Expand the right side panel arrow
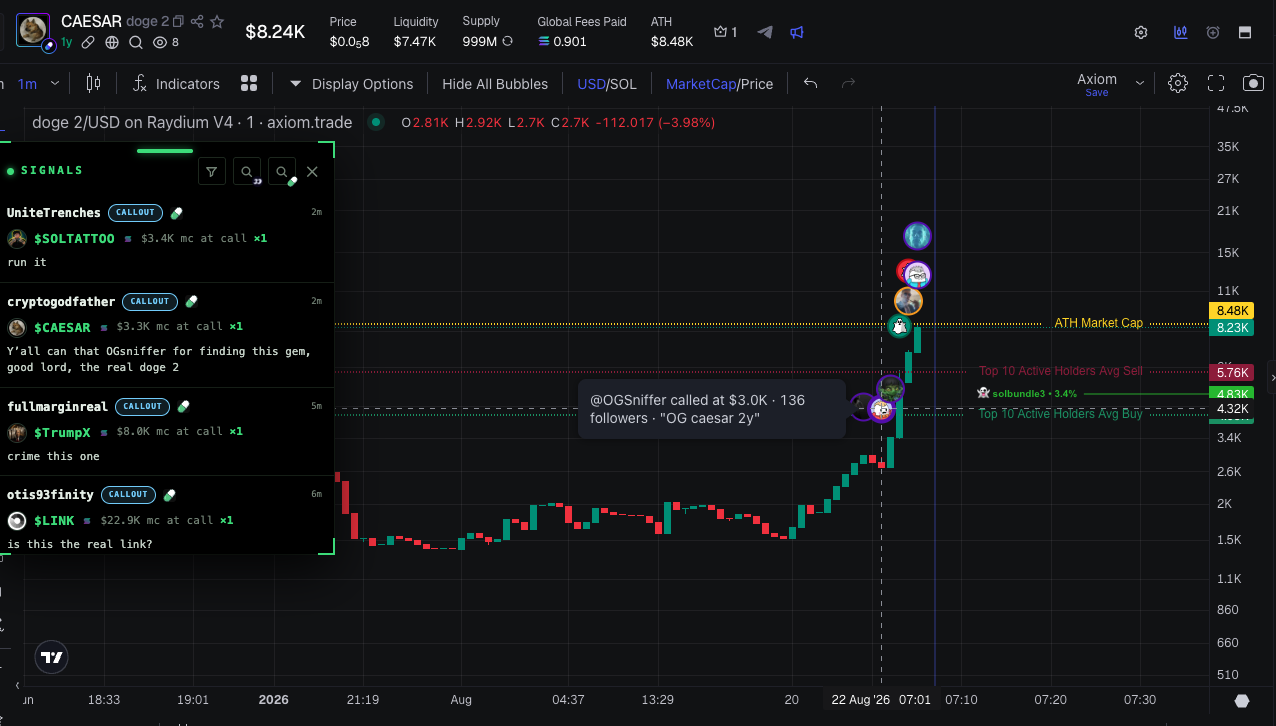The image size is (1276, 726). tap(1272, 378)
